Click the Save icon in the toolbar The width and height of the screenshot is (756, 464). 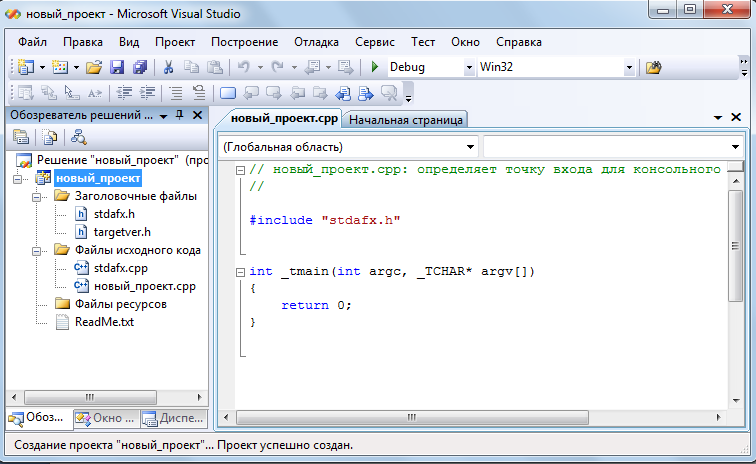click(x=117, y=67)
